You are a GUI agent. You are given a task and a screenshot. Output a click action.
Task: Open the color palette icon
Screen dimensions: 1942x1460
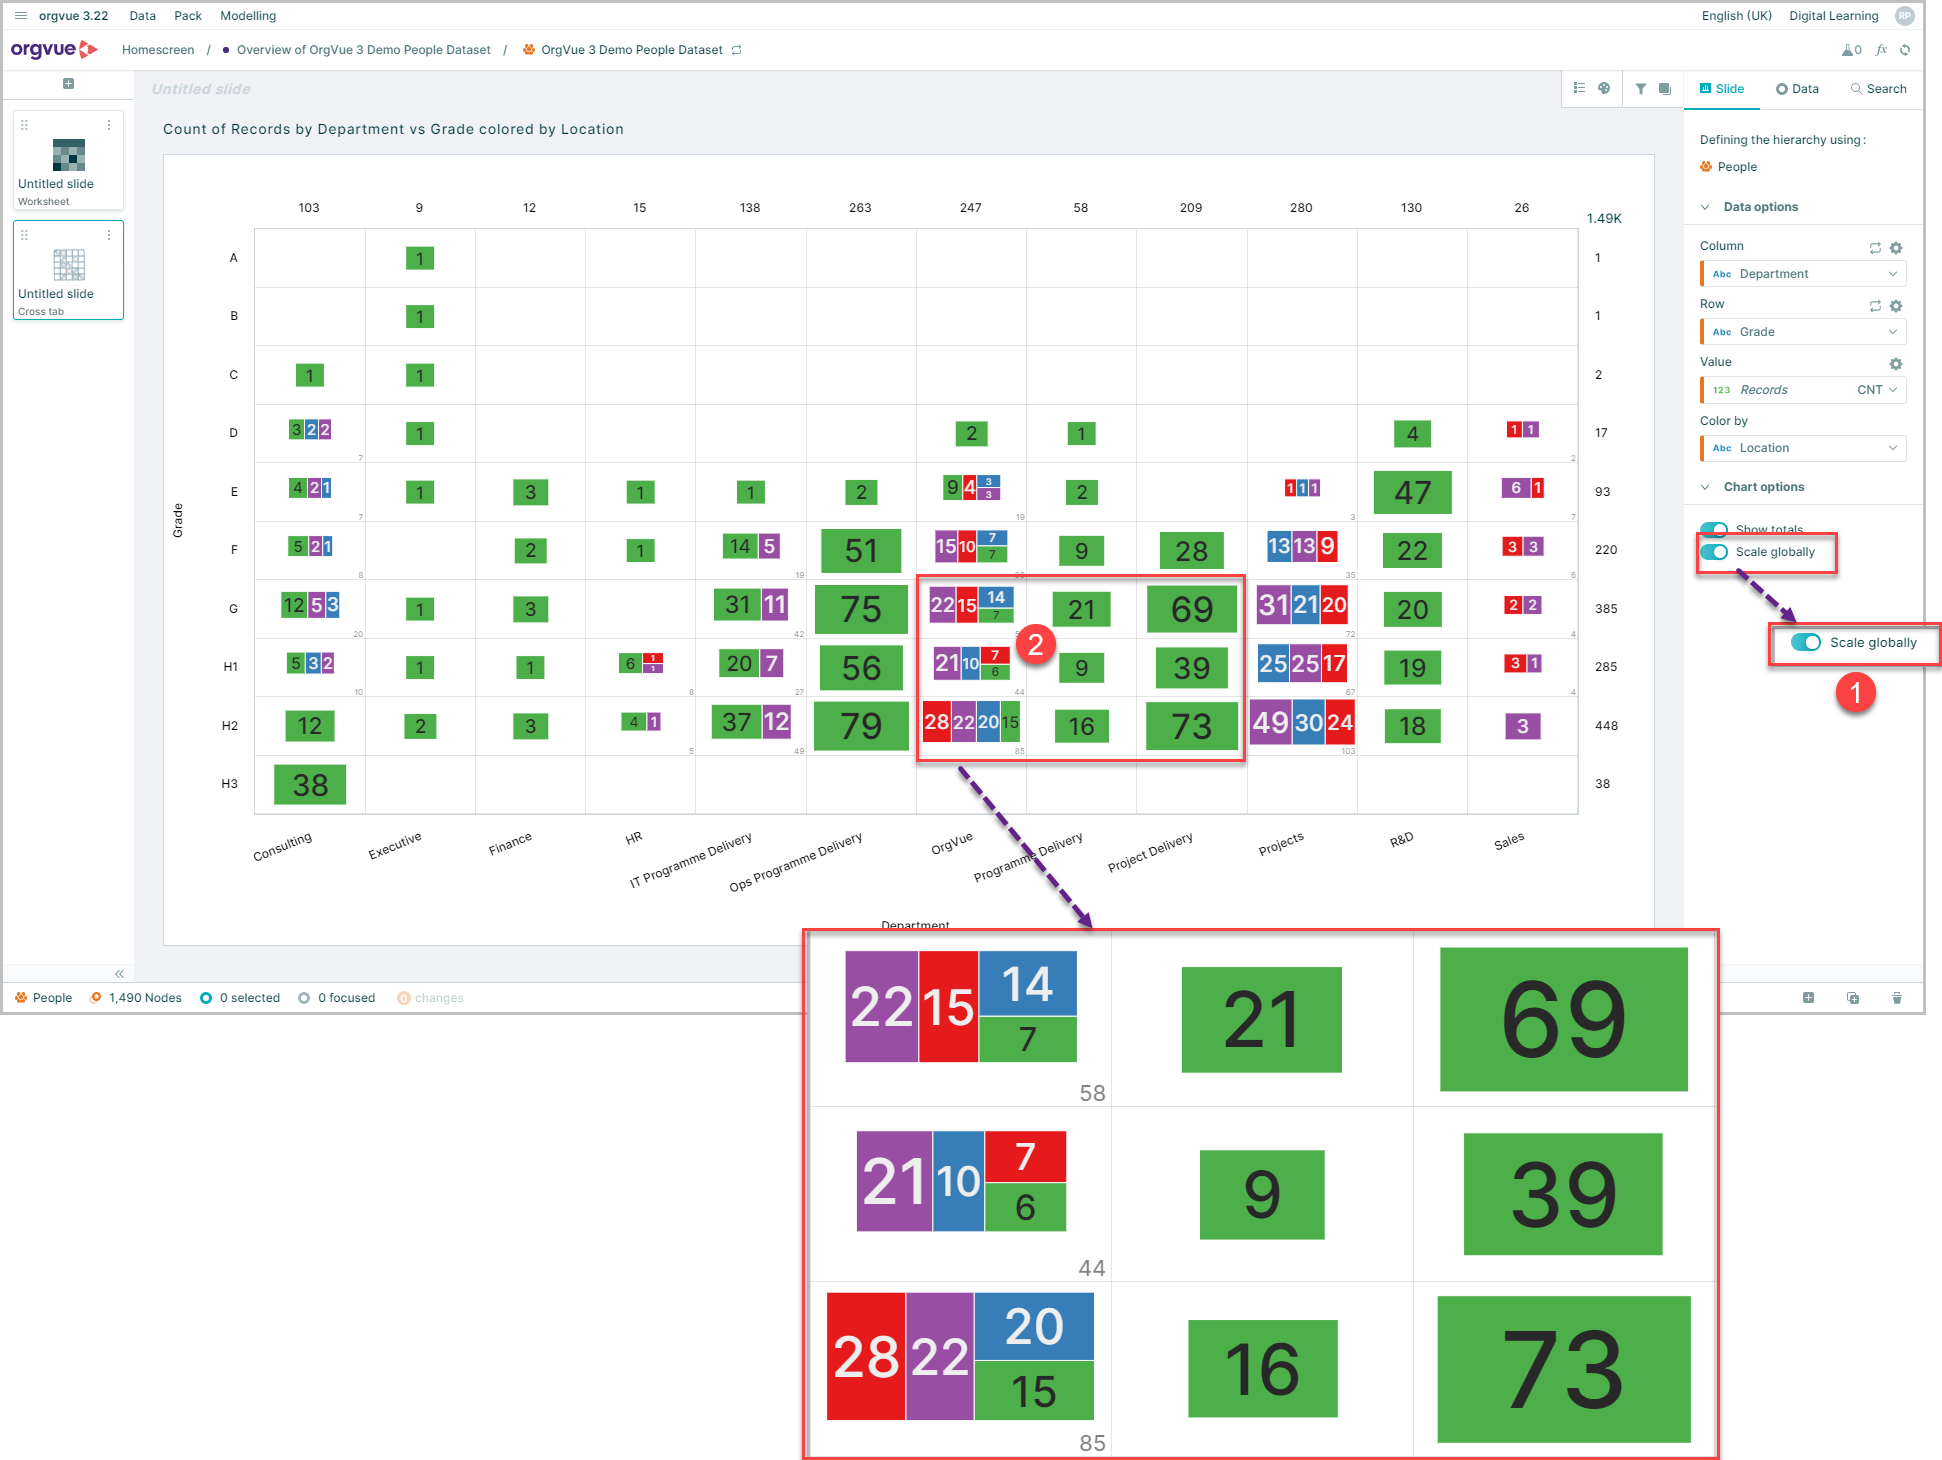(1604, 88)
